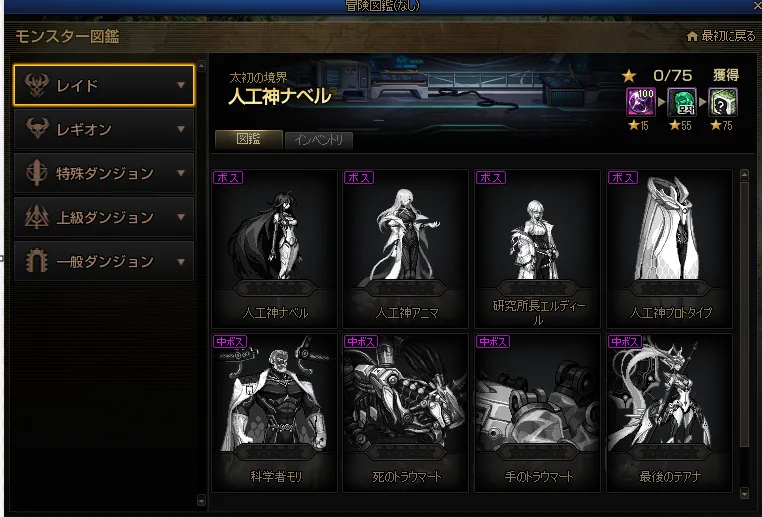Click 最初に戻る to return to start
This screenshot has width=762, height=517.
pyautogui.click(x=728, y=36)
